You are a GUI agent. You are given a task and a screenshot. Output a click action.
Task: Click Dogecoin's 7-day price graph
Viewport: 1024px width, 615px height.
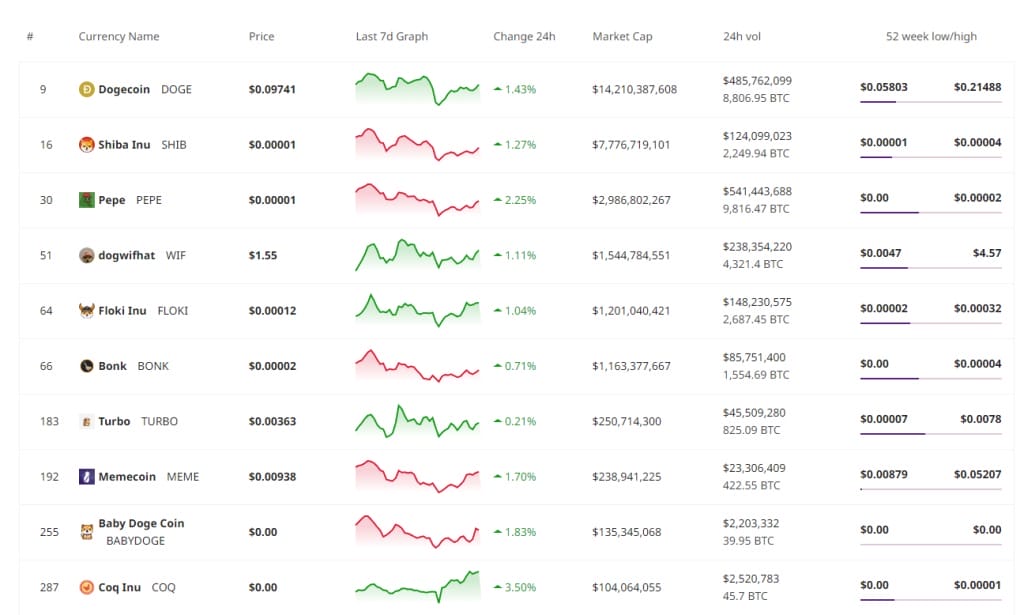[417, 89]
